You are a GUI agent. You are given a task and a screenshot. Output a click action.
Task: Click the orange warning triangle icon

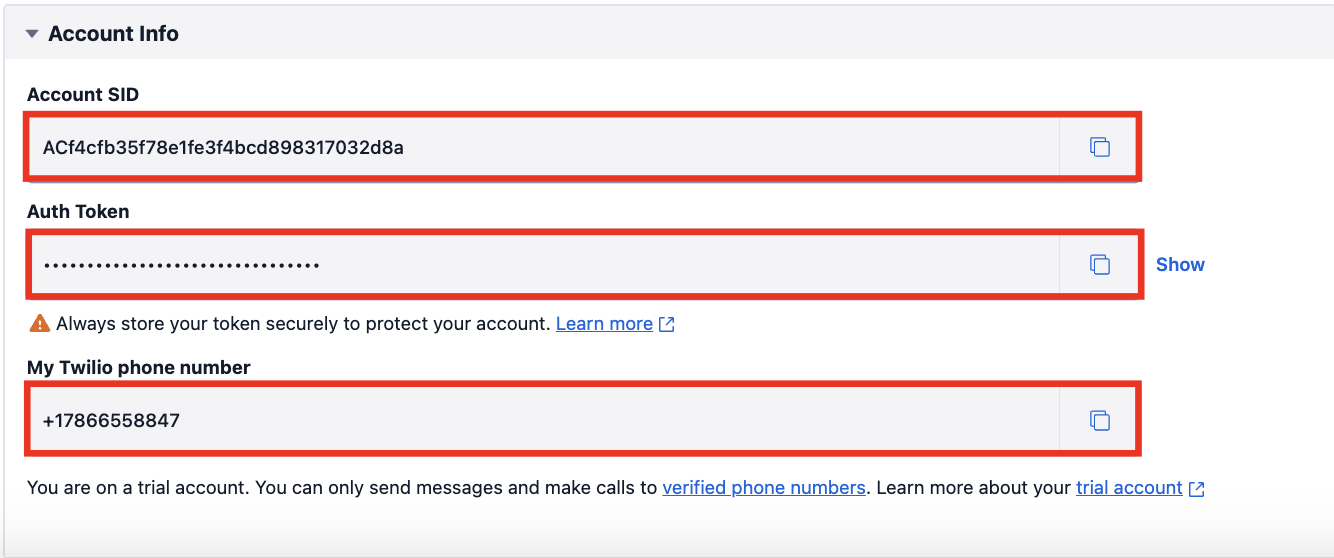tap(39, 324)
